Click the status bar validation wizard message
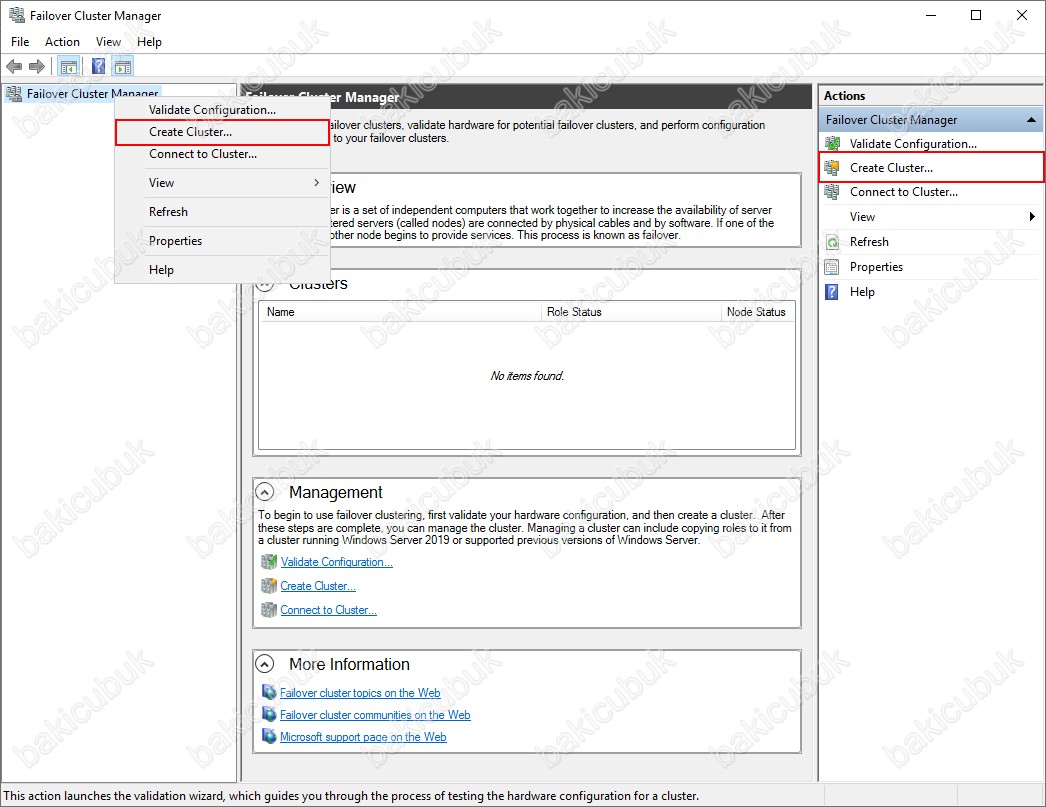Screen dimensions: 1046x807 tap(351, 796)
